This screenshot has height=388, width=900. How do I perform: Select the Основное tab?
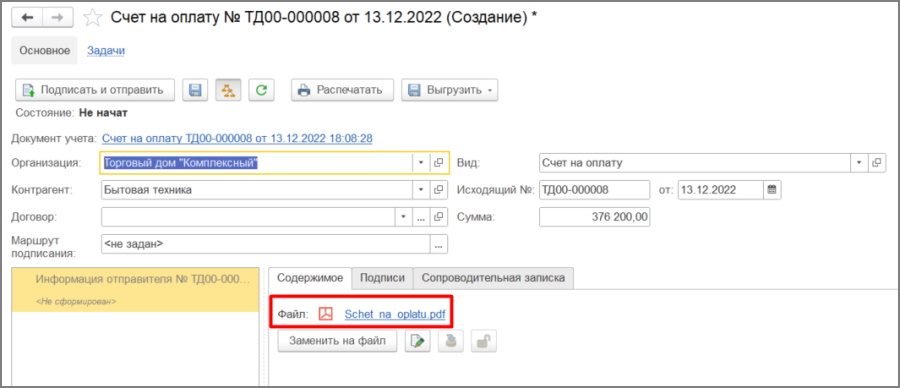[44, 51]
